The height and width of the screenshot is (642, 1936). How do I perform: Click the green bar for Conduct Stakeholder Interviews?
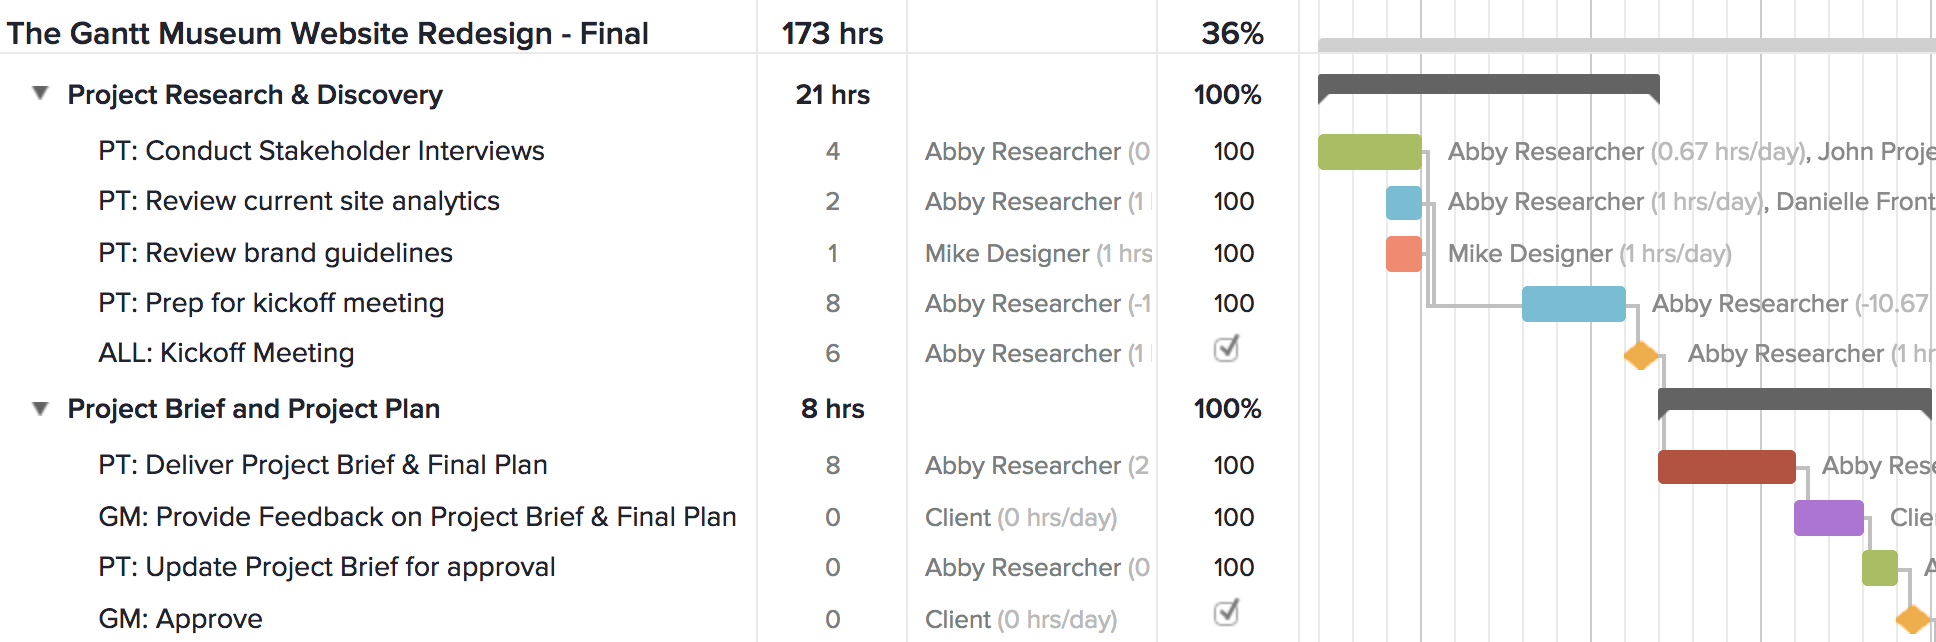(1369, 150)
